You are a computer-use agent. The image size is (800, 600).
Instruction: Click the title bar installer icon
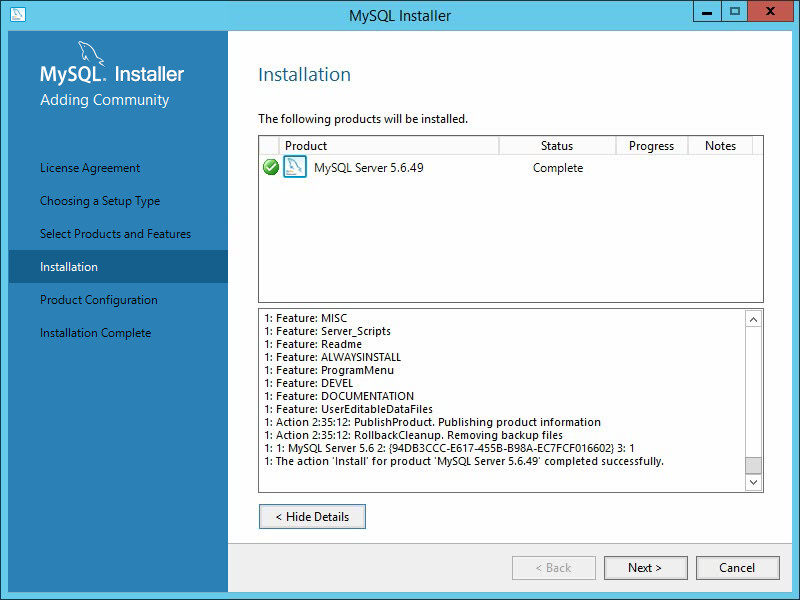pos(18,14)
